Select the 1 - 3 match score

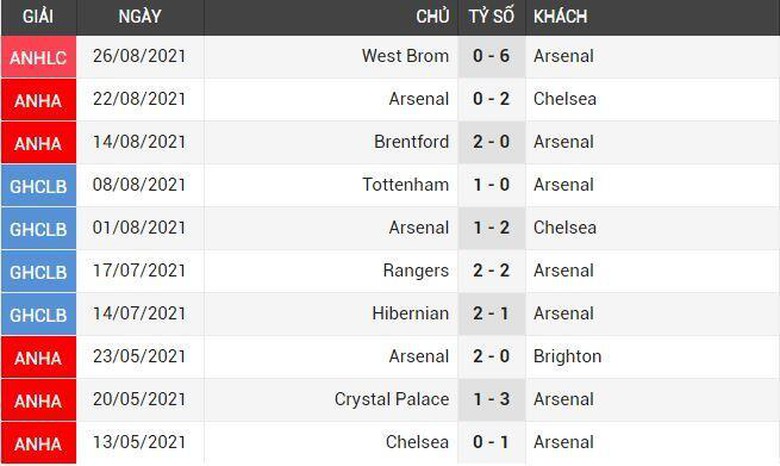[x=491, y=399]
